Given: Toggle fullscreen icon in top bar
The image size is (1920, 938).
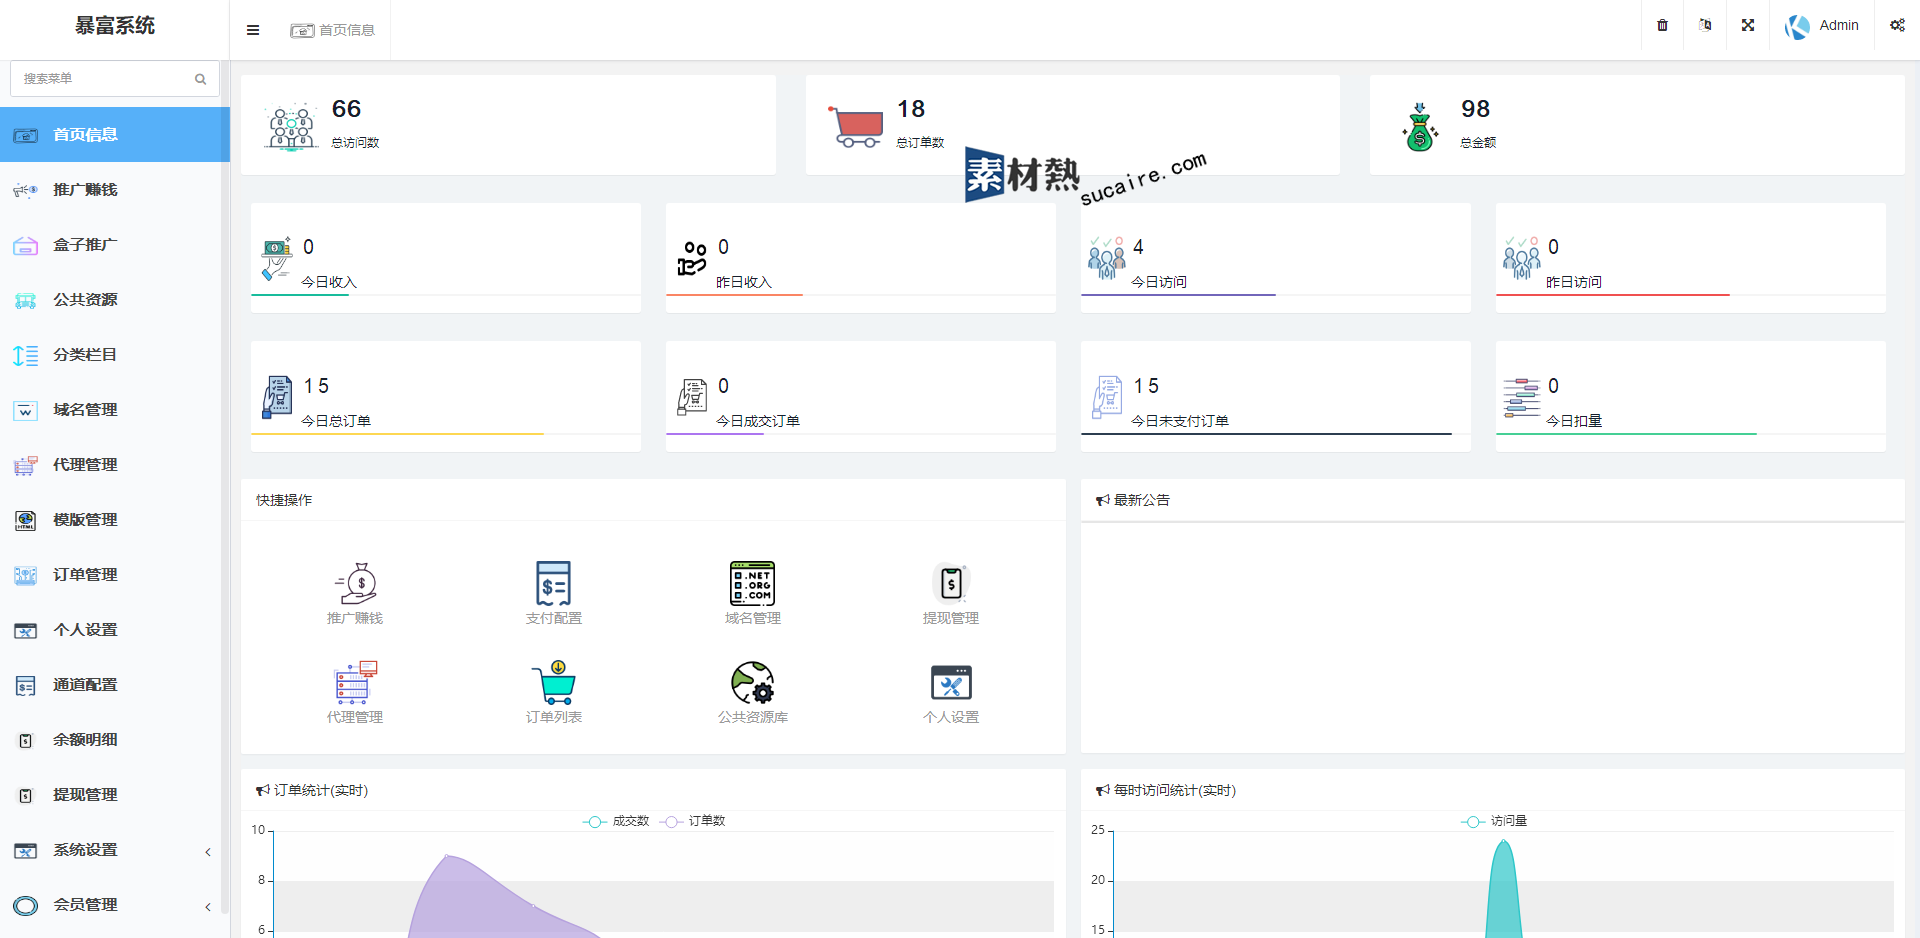Looking at the screenshot, I should [1748, 25].
